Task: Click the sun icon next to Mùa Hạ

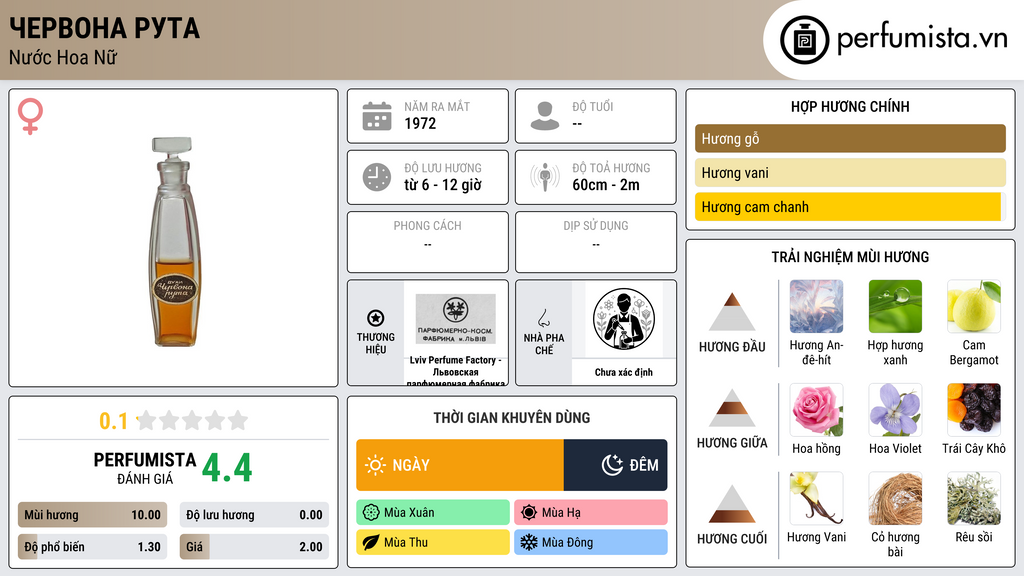Action: click(x=529, y=513)
